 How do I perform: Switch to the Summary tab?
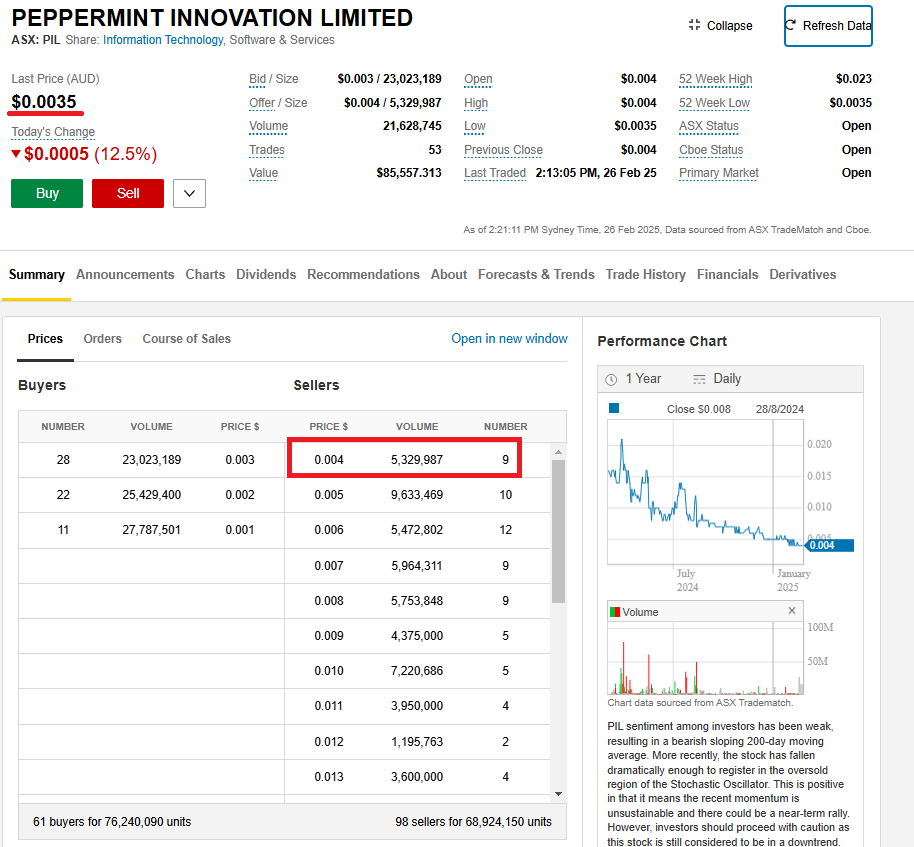click(37, 275)
